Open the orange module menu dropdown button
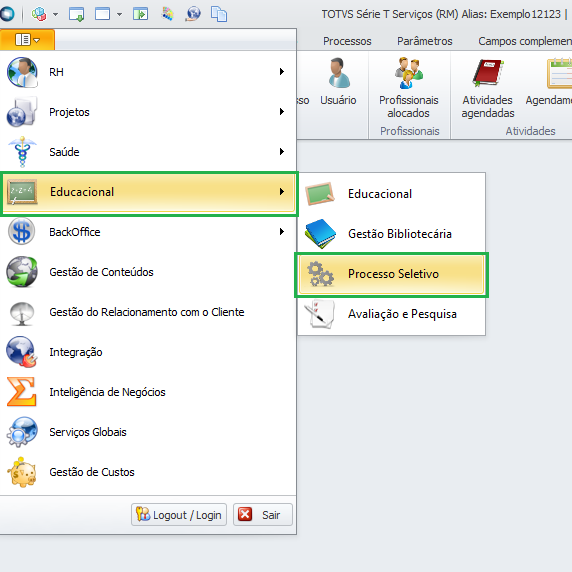 27,39
